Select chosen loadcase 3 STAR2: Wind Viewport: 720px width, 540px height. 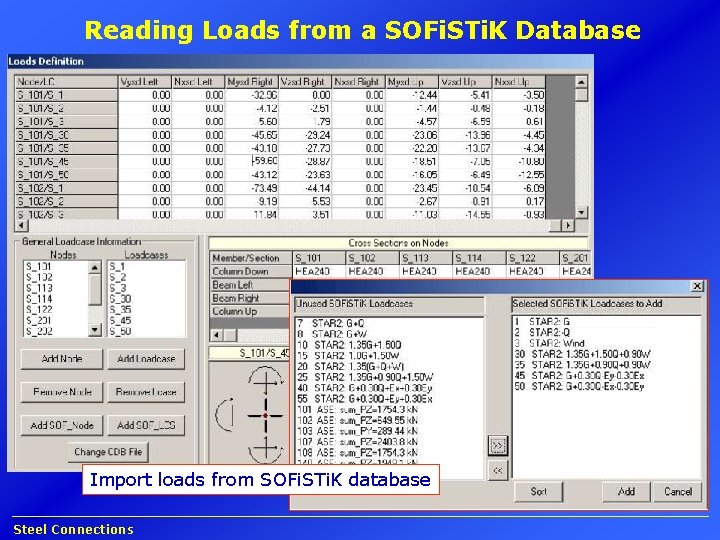click(x=549, y=343)
